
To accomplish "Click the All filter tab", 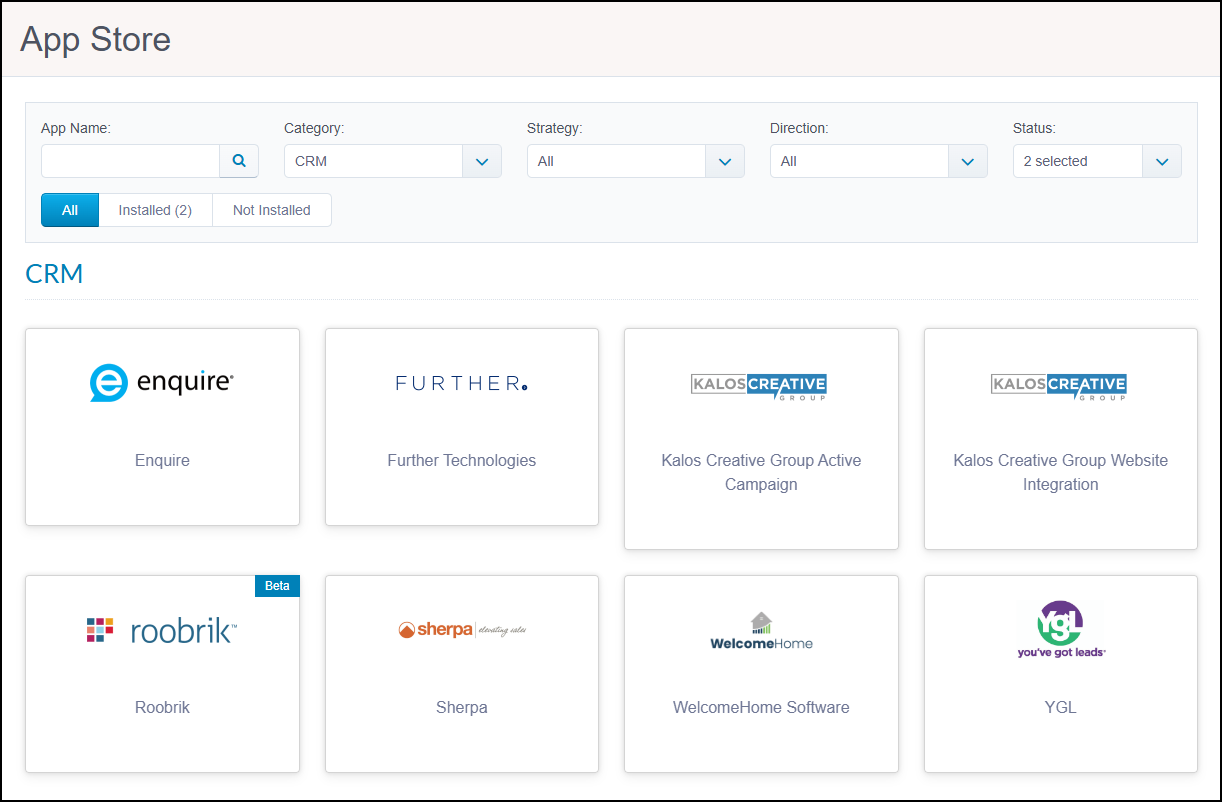I will [x=69, y=210].
